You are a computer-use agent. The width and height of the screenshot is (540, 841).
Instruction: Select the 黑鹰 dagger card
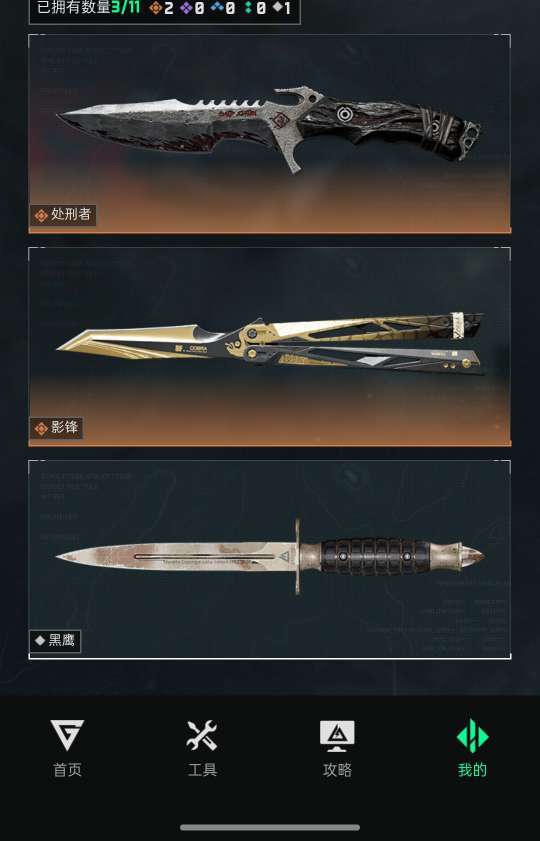[270, 559]
